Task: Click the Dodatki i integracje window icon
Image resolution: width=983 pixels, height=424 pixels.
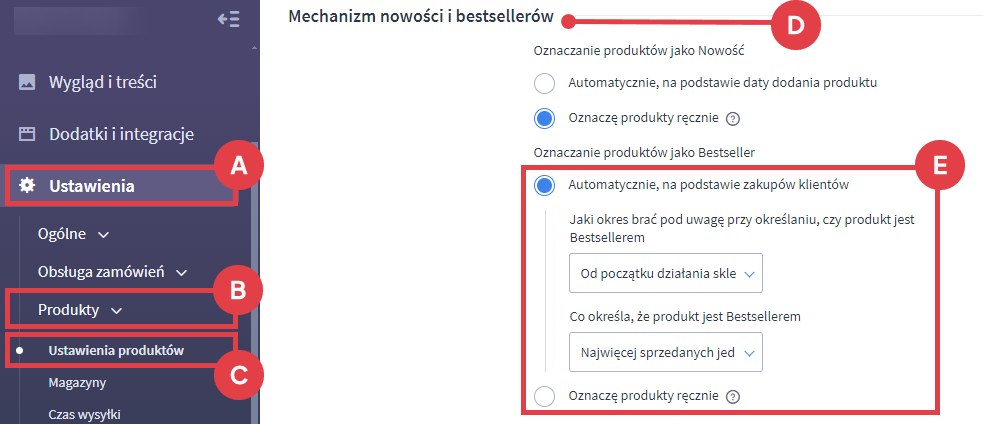Action: [27, 134]
